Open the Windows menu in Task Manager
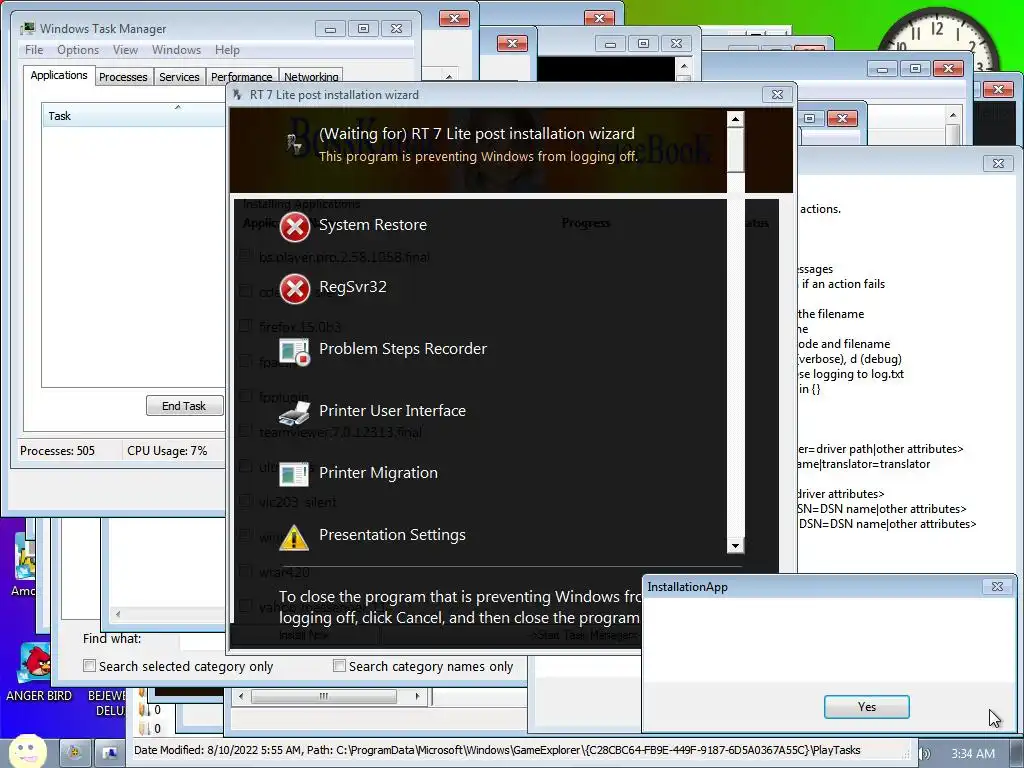Screen dimensions: 1024x768 pyautogui.click(x=176, y=50)
